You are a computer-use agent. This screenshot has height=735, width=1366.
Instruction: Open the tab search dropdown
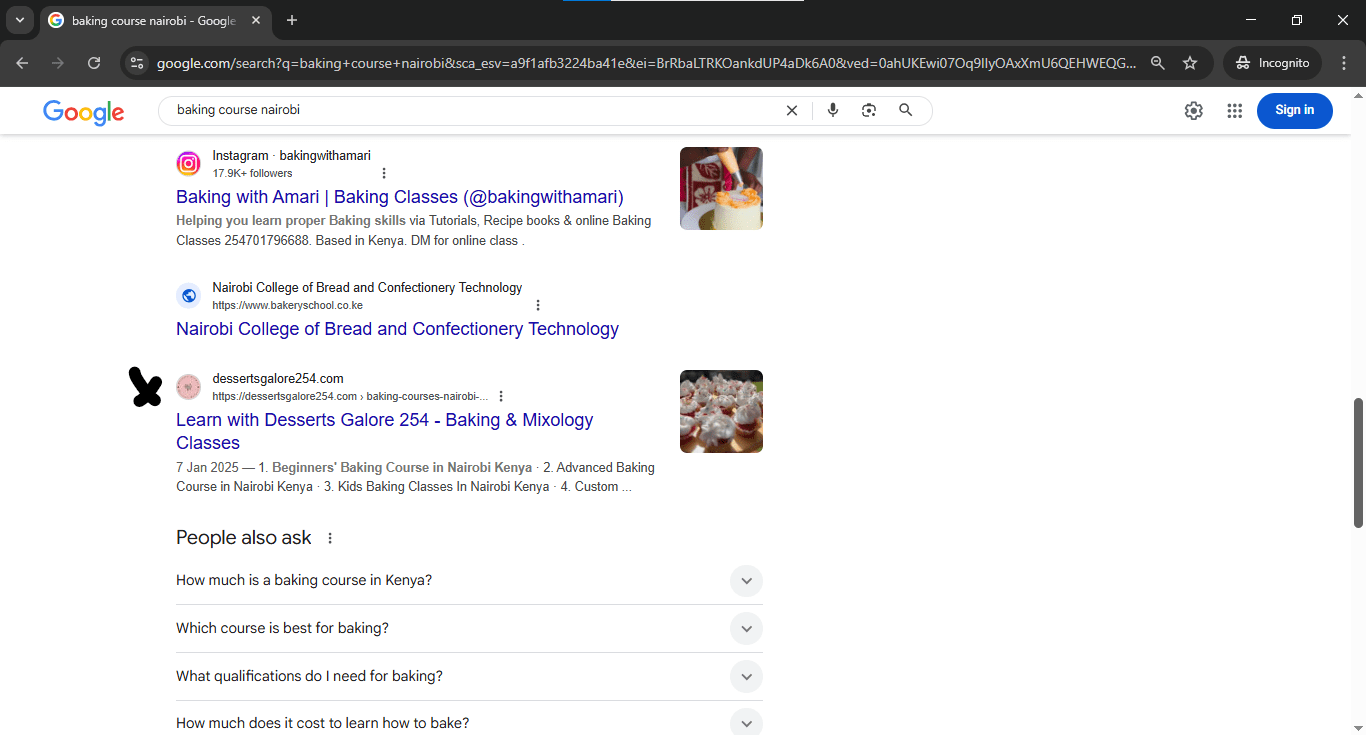(19, 20)
